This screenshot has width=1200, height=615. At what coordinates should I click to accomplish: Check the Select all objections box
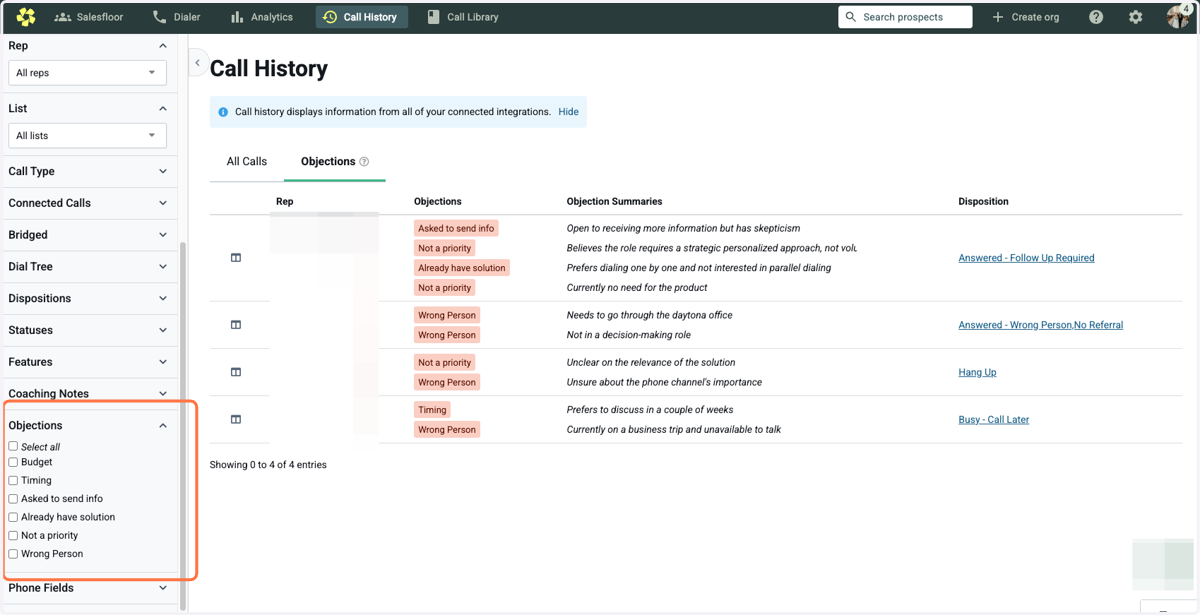pyautogui.click(x=13, y=446)
